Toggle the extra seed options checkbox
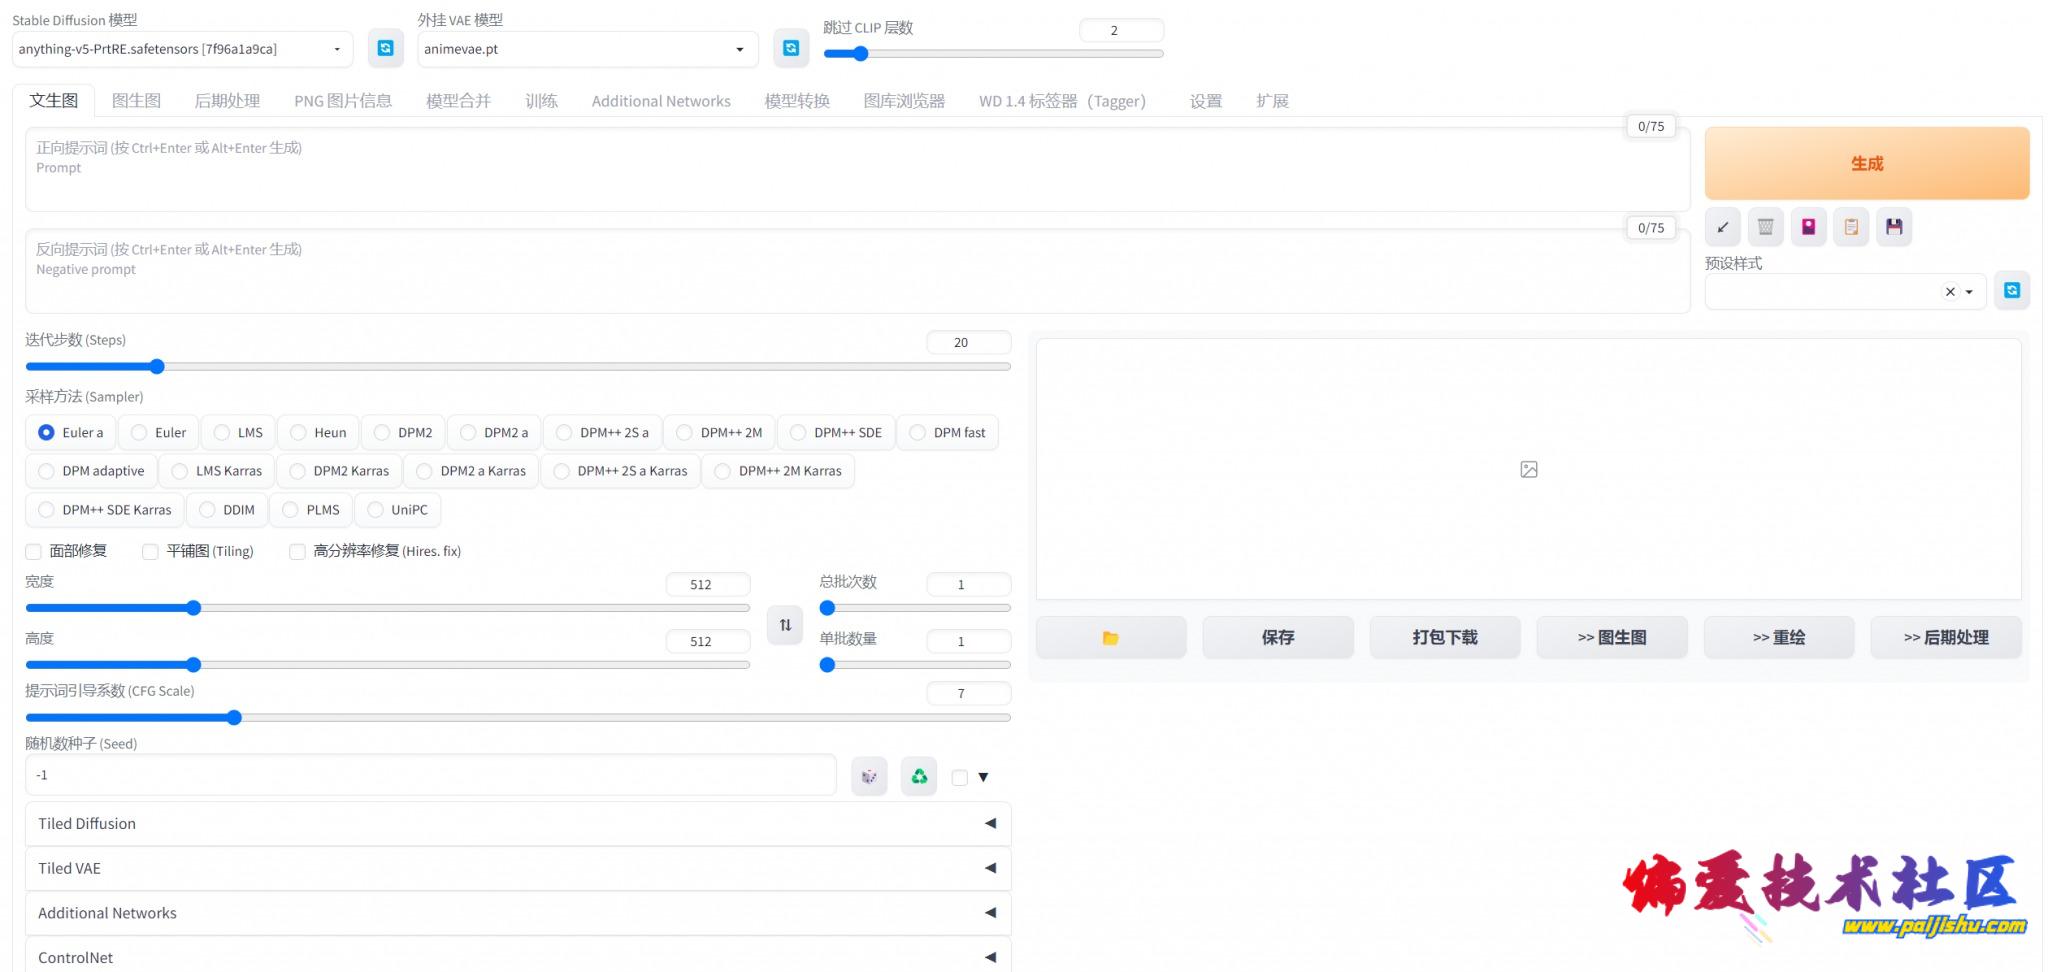Image resolution: width=2048 pixels, height=972 pixels. pos(960,777)
